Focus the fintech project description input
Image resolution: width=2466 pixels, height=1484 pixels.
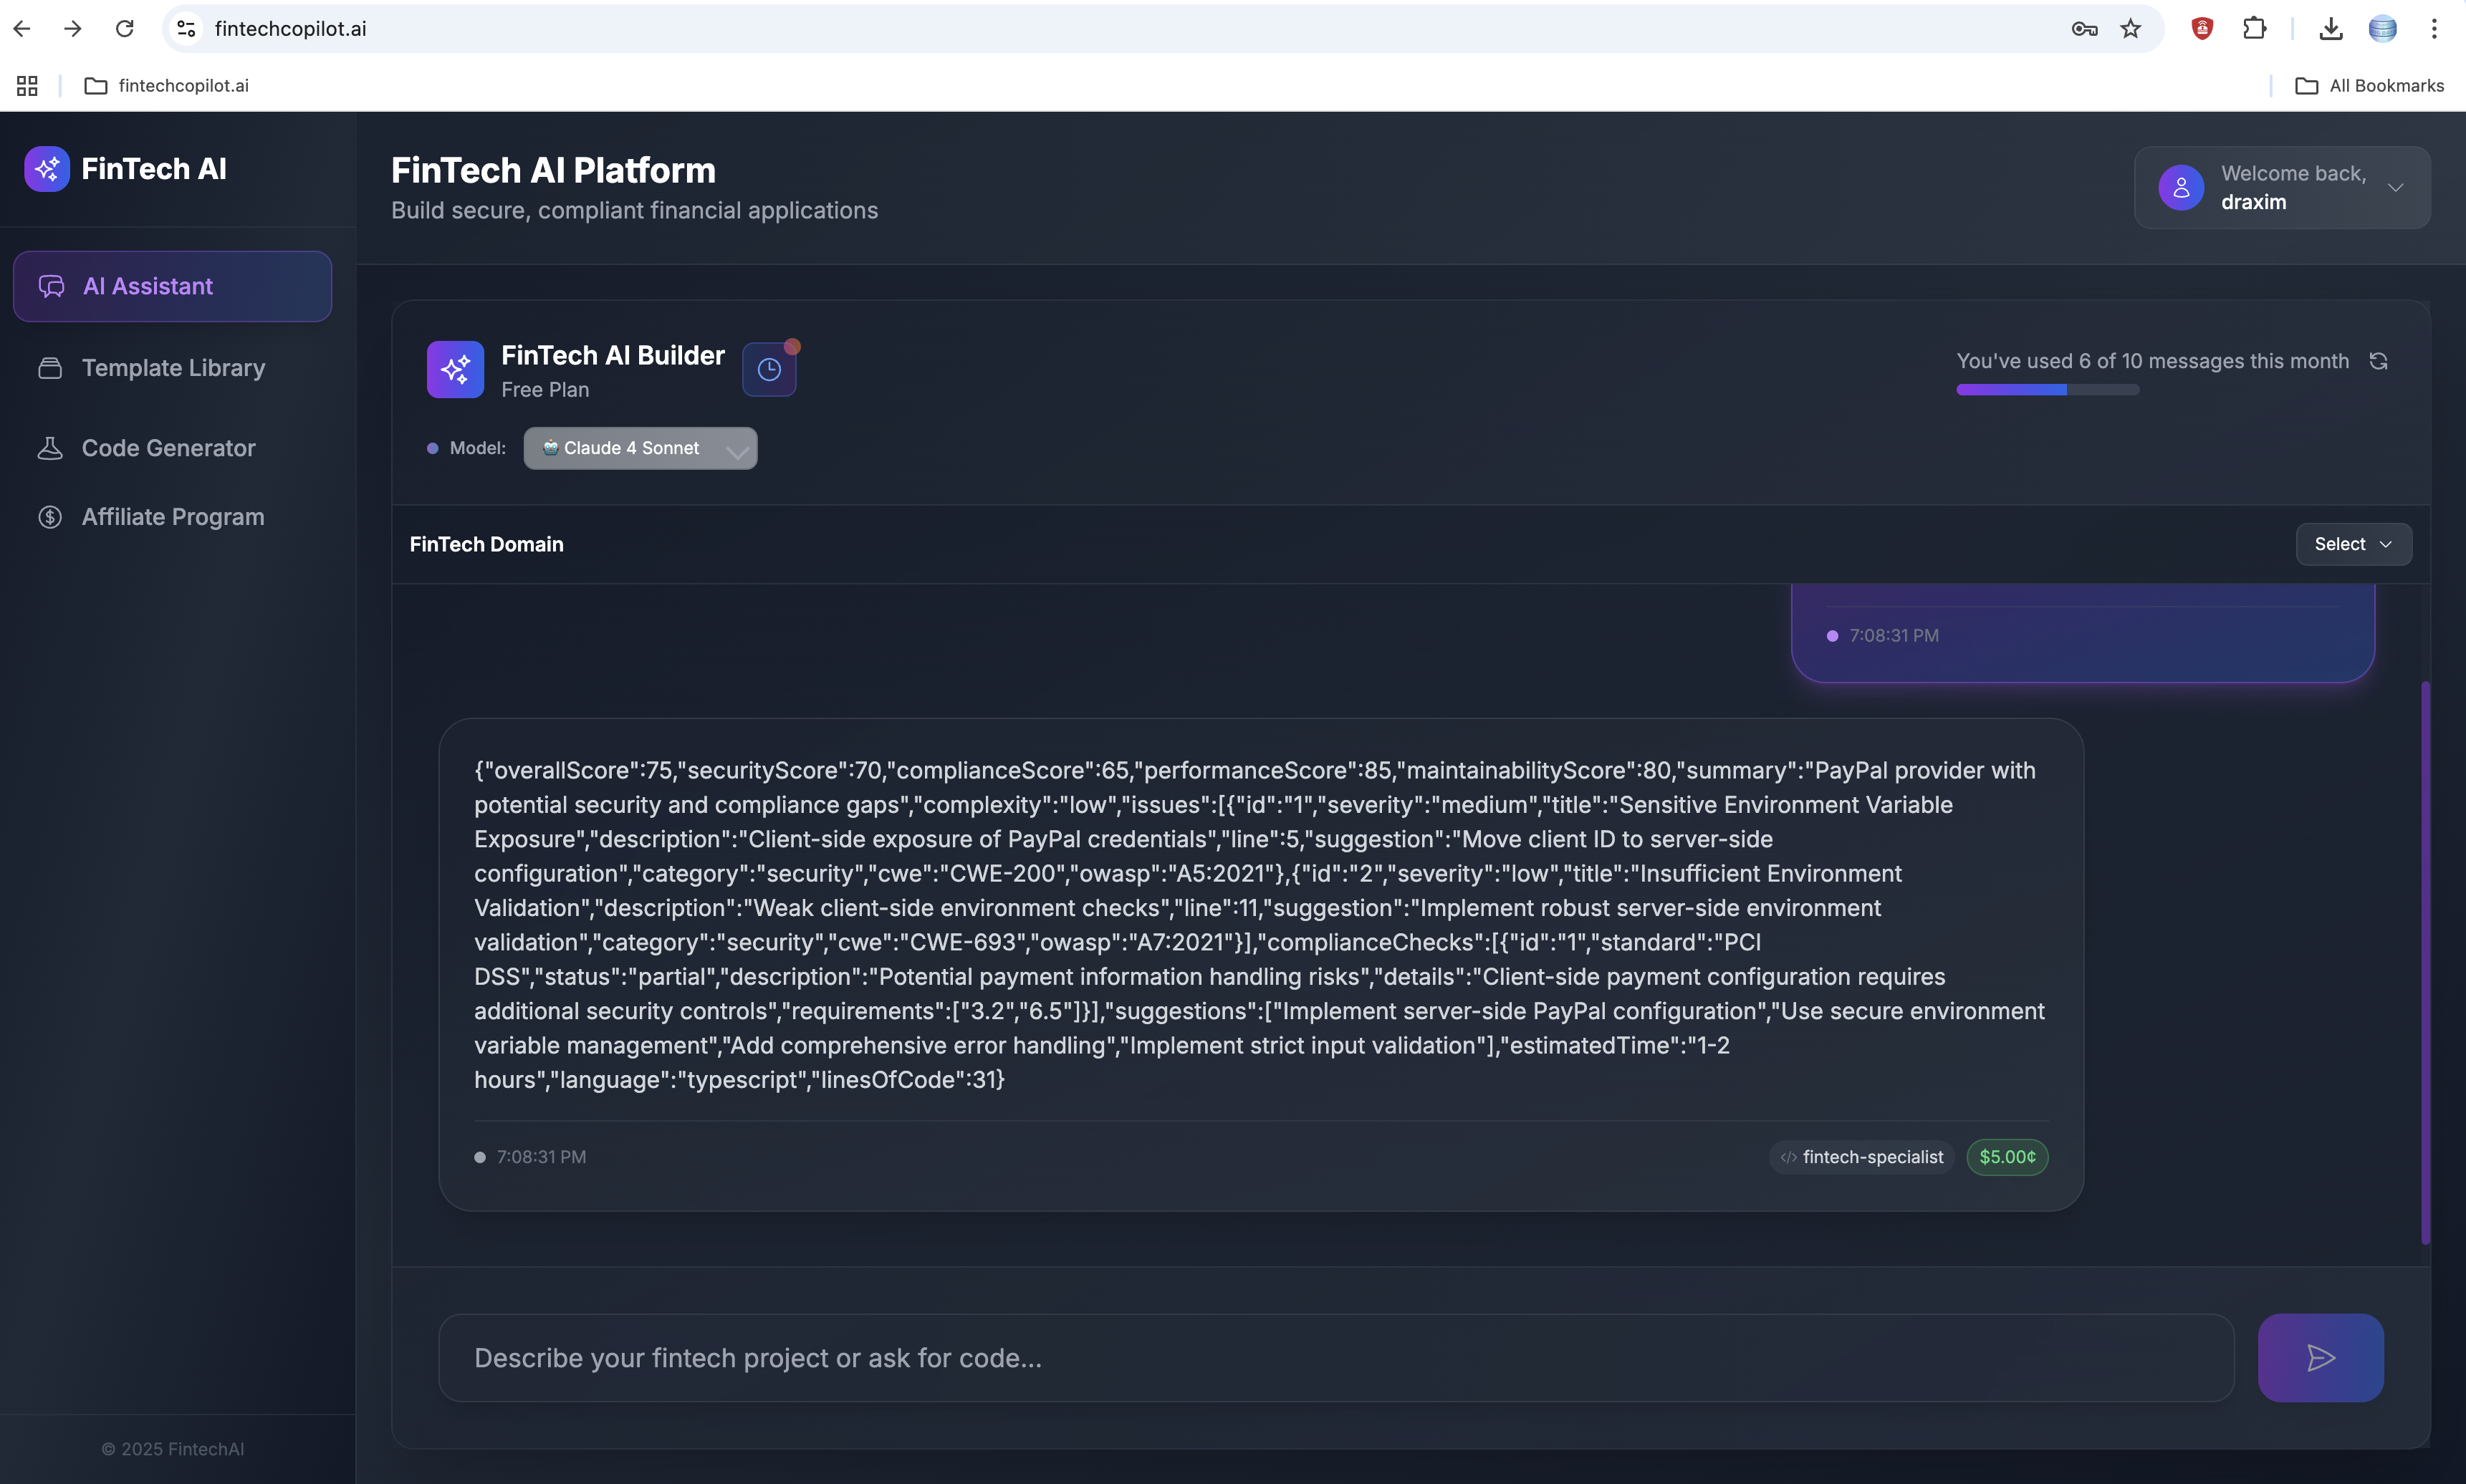coord(1335,1358)
